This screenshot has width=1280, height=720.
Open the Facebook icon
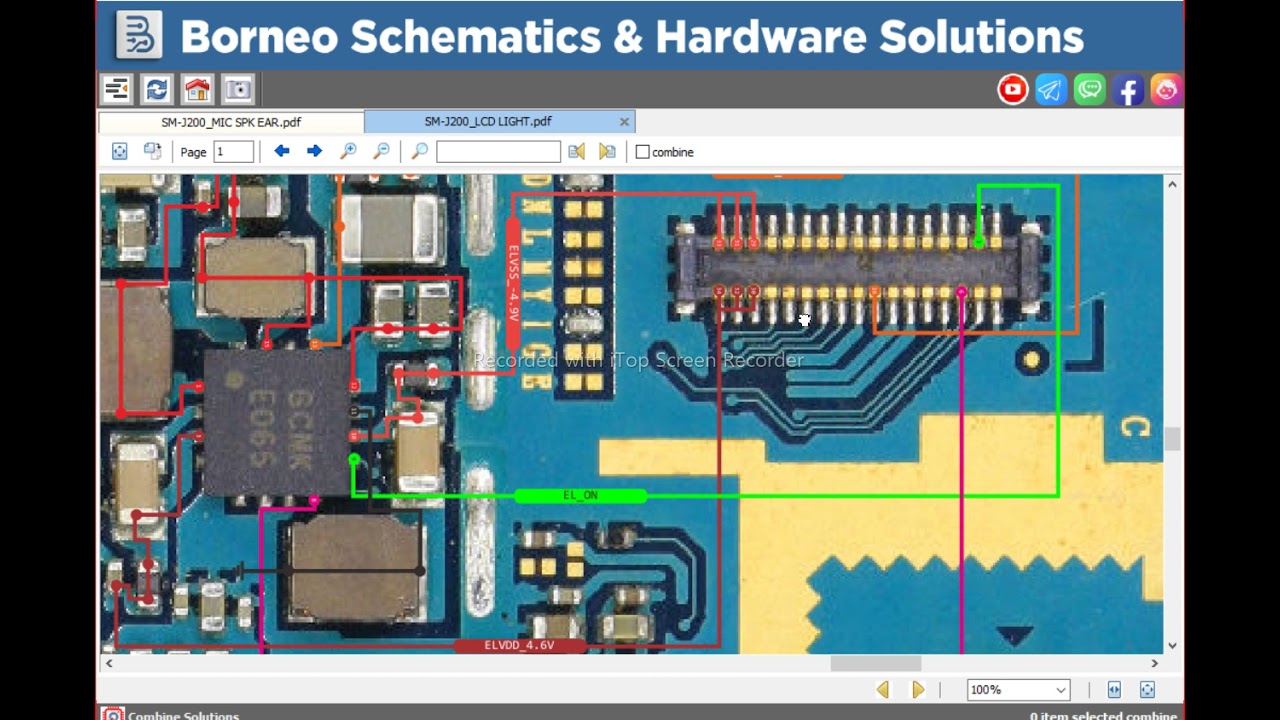point(1128,90)
